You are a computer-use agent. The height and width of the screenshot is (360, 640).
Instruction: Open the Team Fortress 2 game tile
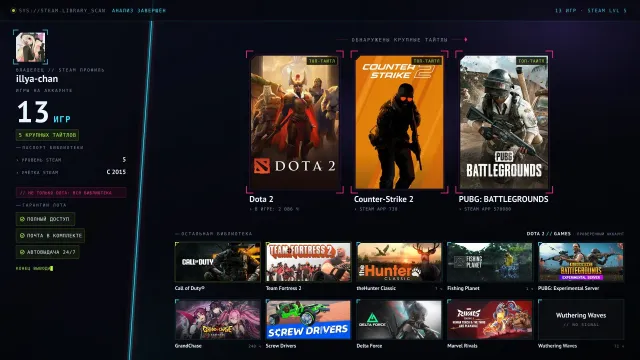point(308,262)
